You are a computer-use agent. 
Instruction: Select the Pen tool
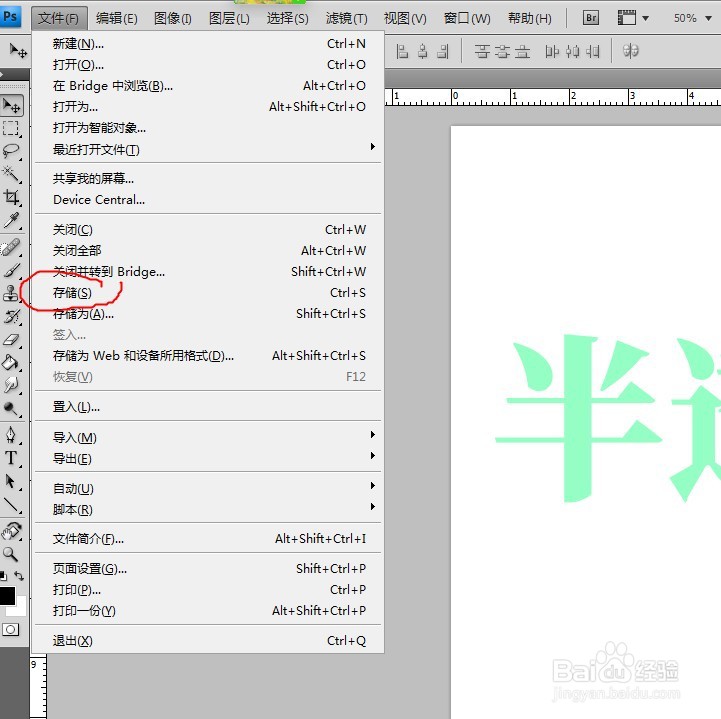pyautogui.click(x=11, y=435)
